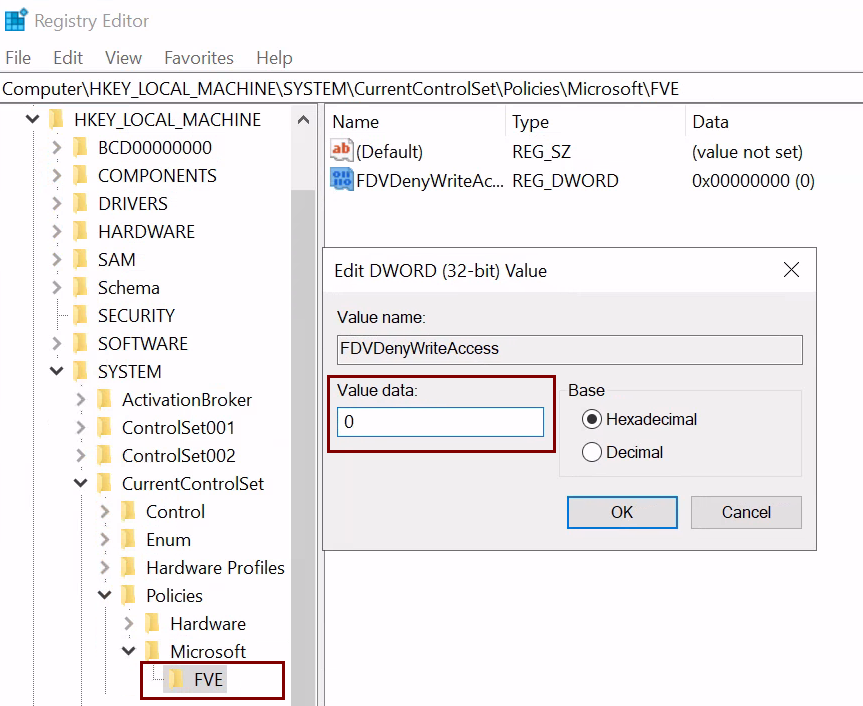Viewport: 863px width, 706px height.
Task: Open the Help menu
Action: point(274,58)
